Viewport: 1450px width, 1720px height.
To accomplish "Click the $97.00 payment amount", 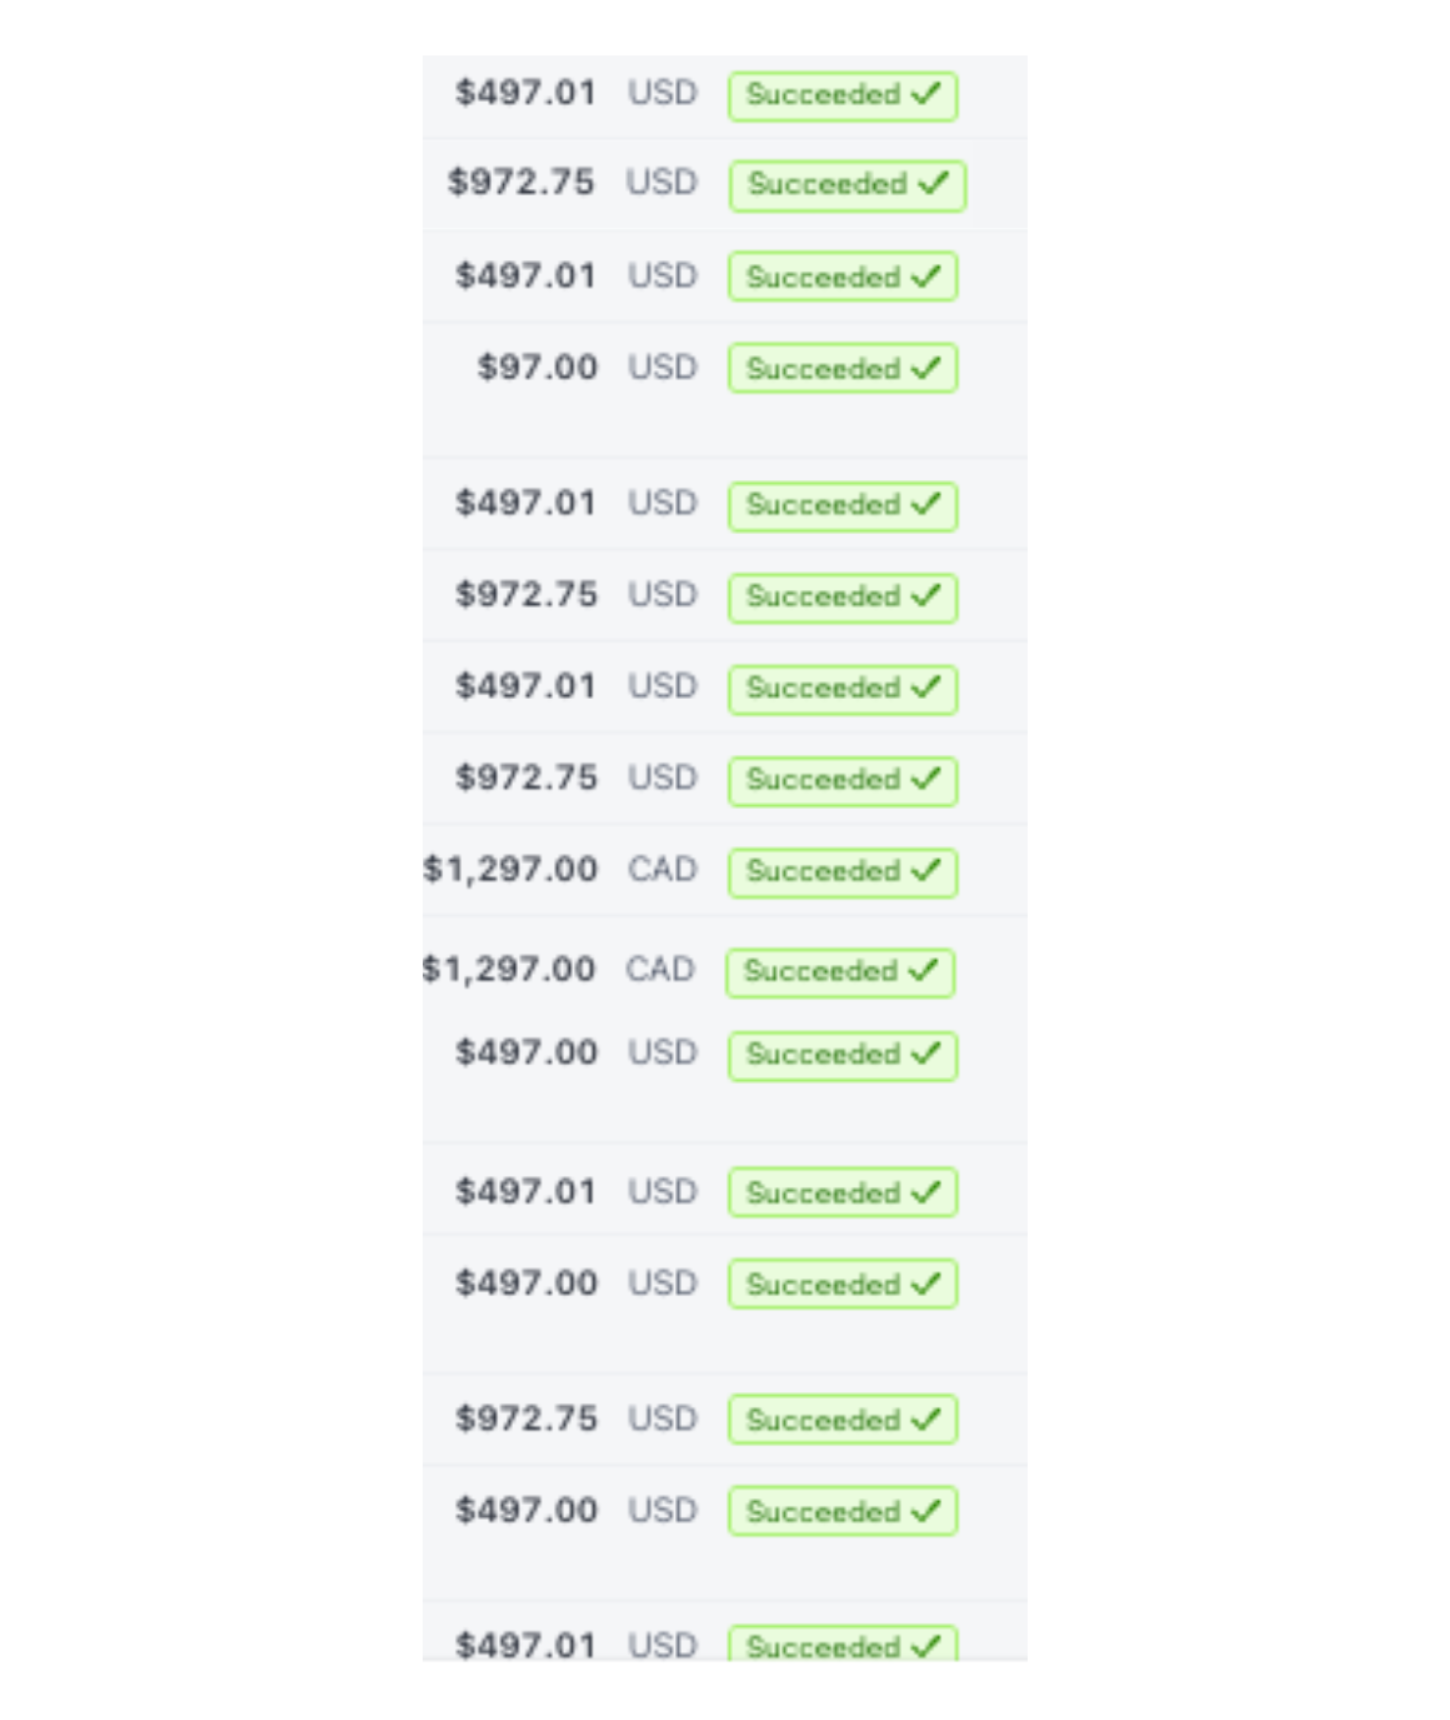I will tap(537, 367).
